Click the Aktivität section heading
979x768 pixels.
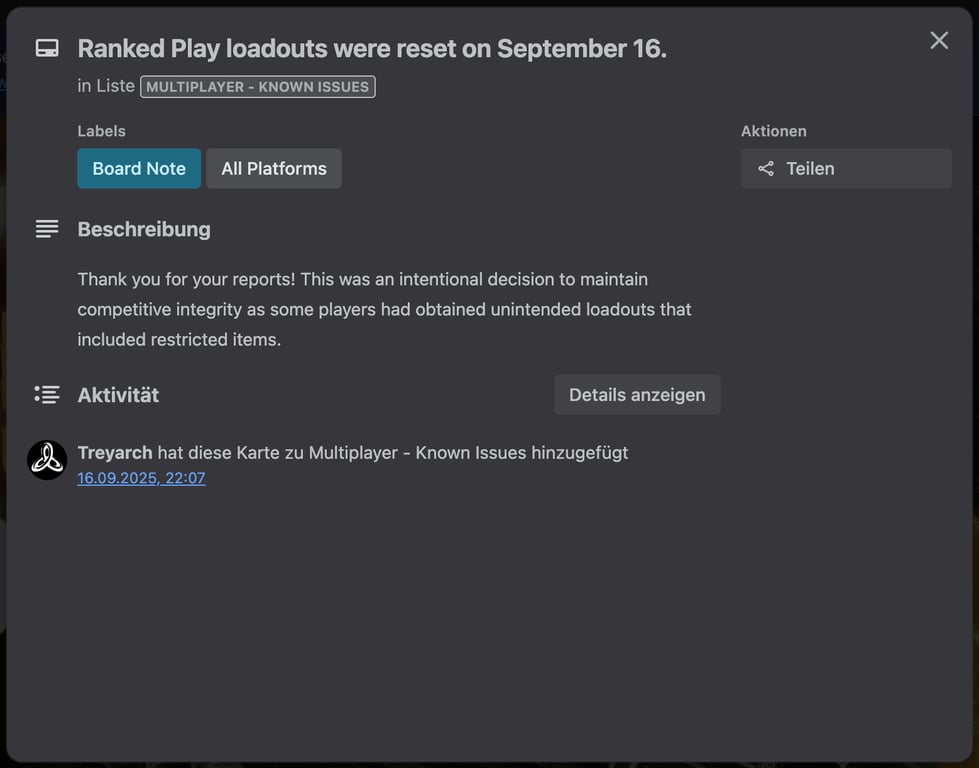click(x=118, y=395)
